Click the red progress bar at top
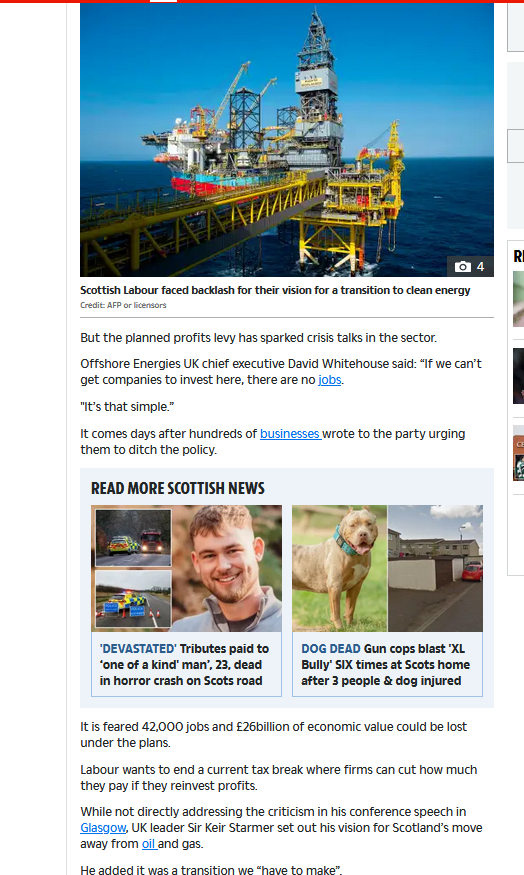 click(x=262, y=1)
